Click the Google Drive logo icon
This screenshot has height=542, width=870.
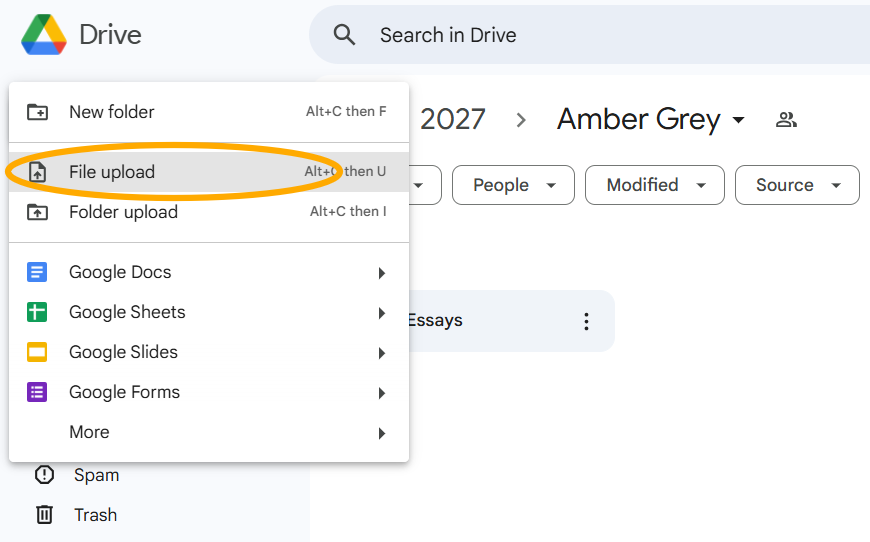tap(44, 35)
